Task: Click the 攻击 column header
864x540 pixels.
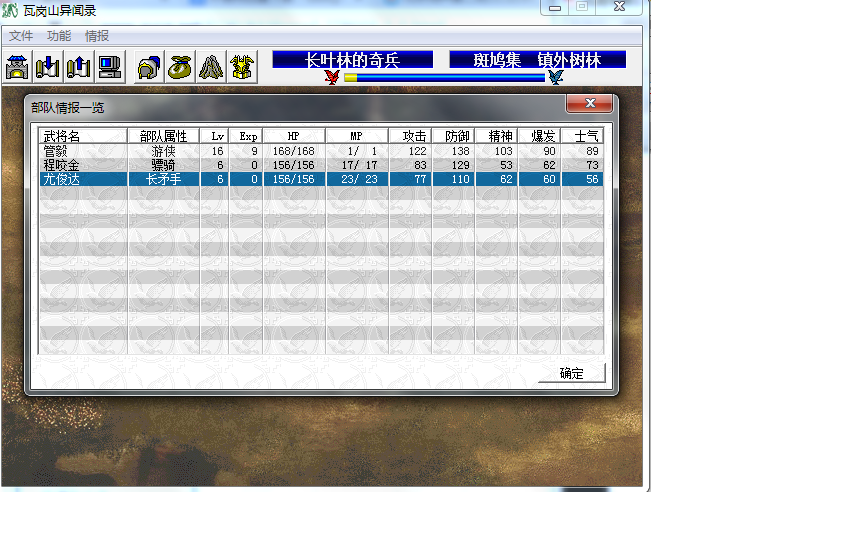Action: coord(414,136)
